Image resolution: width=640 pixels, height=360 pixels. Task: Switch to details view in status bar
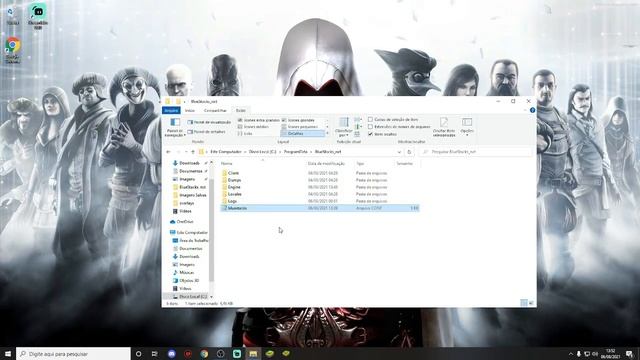[x=524, y=303]
